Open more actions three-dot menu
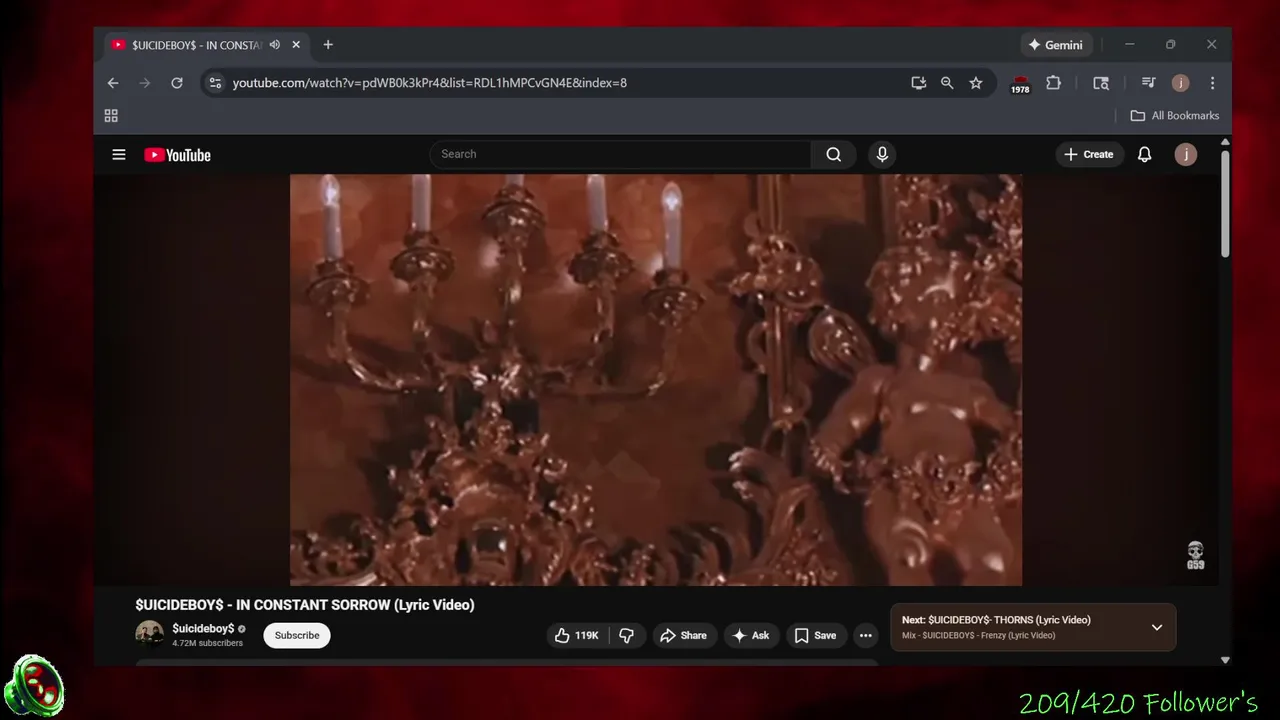Screen dimensions: 1280x720 pyautogui.click(x=866, y=635)
